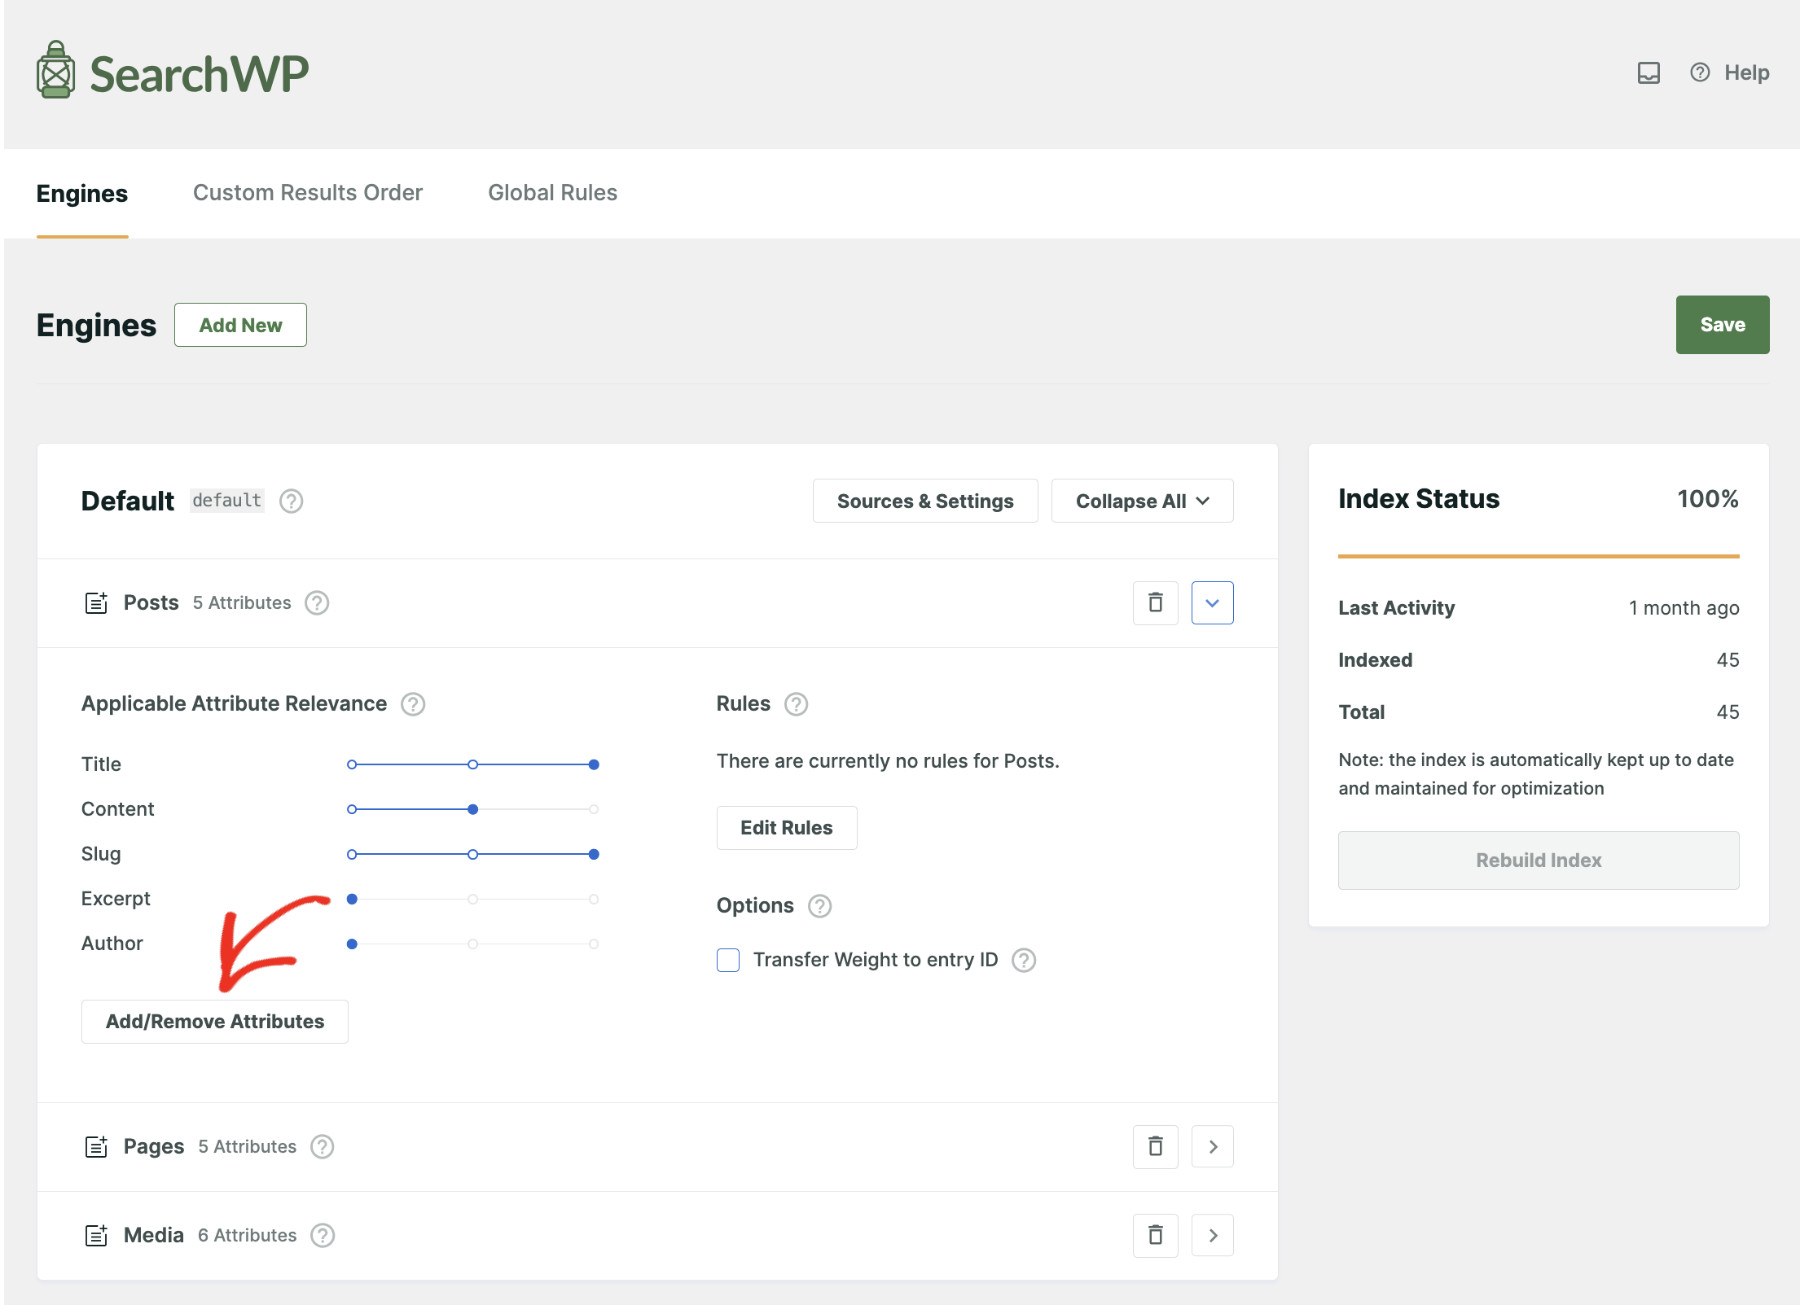Click the 'default' engine slug label
This screenshot has height=1305, width=1800.
[227, 500]
